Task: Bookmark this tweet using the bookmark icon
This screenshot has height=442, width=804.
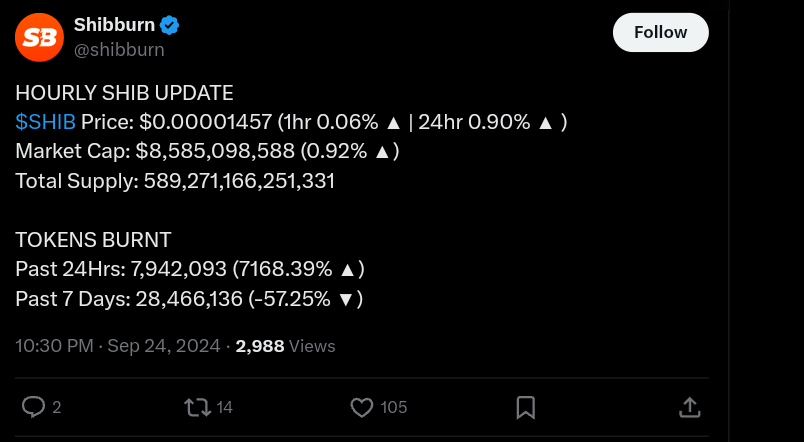Action: 525,407
